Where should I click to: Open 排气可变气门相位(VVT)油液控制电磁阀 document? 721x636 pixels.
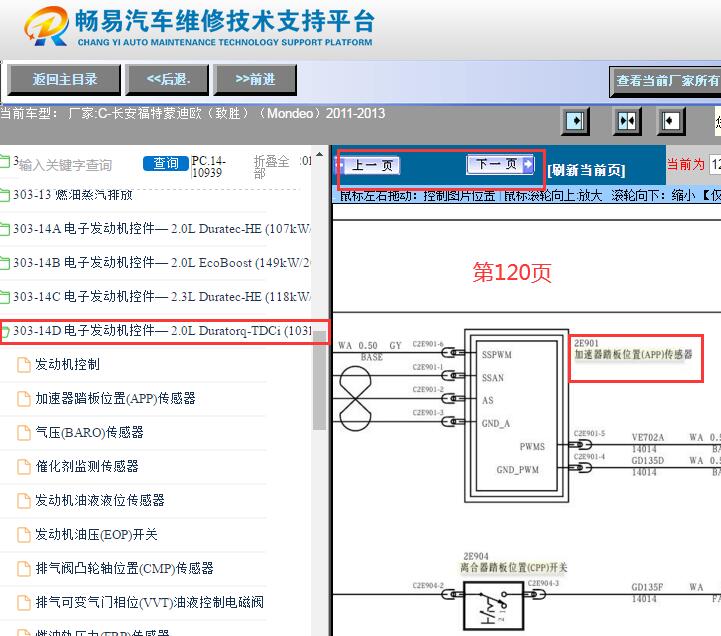[149, 602]
